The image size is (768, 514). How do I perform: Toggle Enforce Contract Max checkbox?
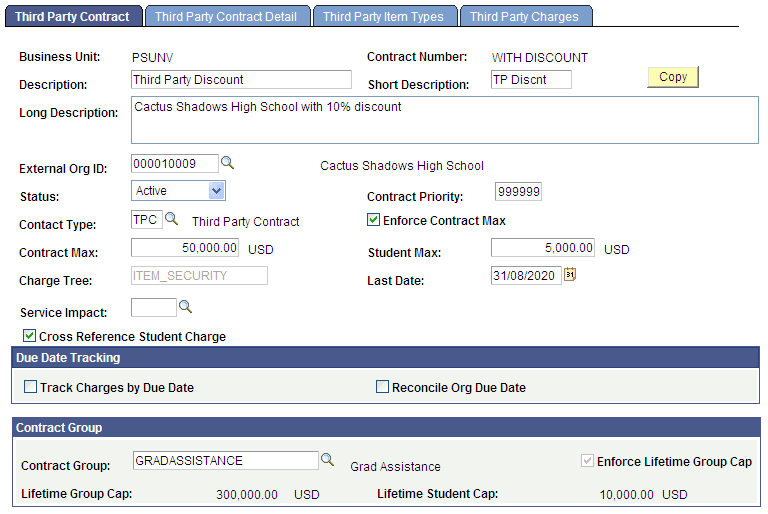(x=373, y=220)
